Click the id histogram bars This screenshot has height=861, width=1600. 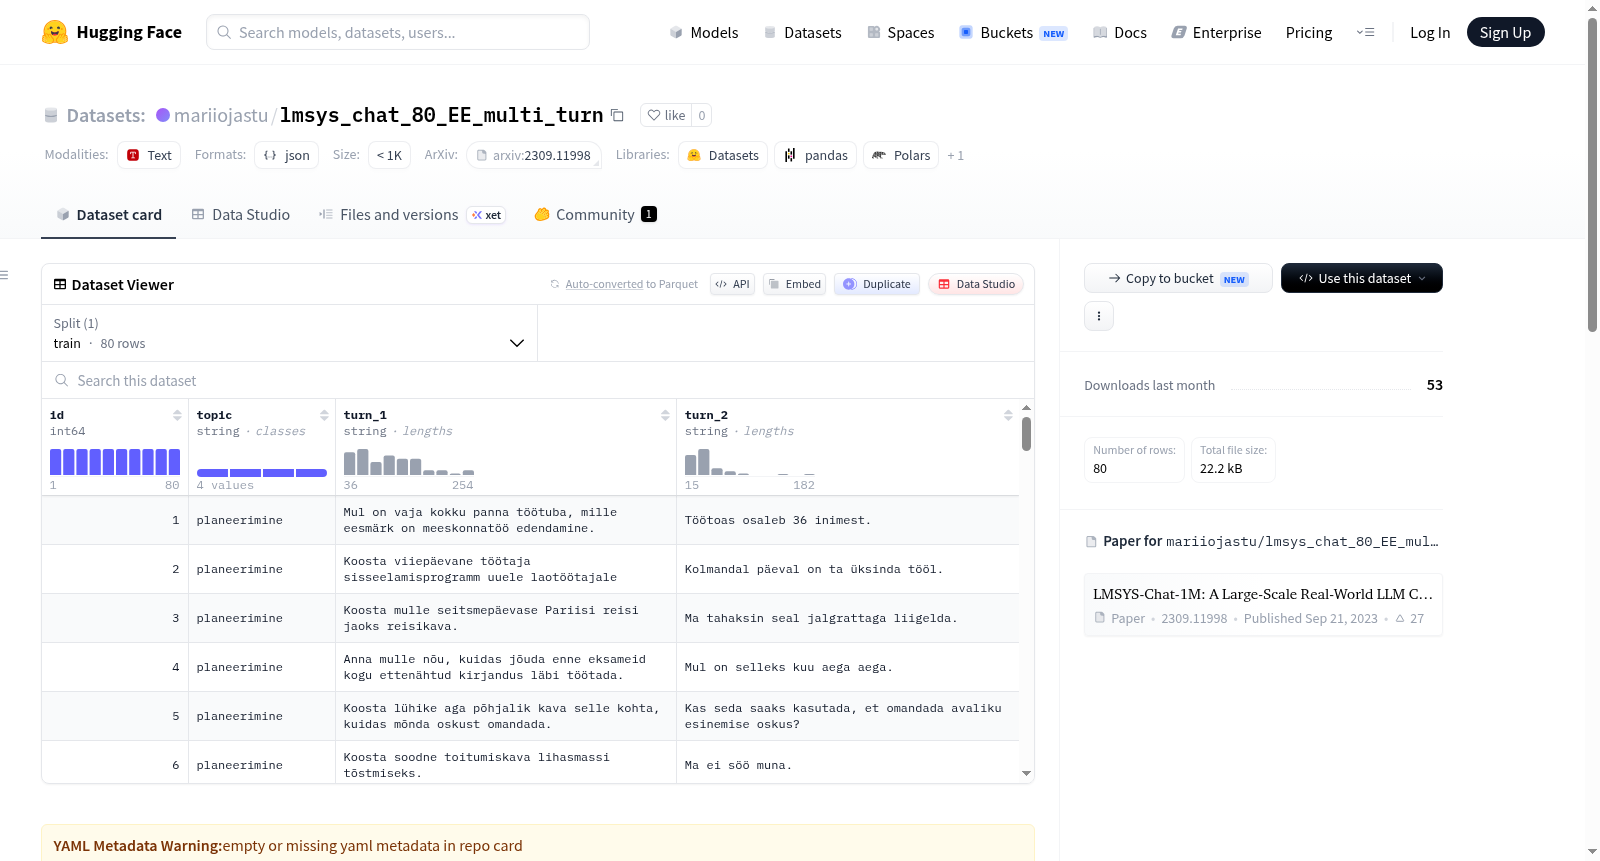point(115,462)
